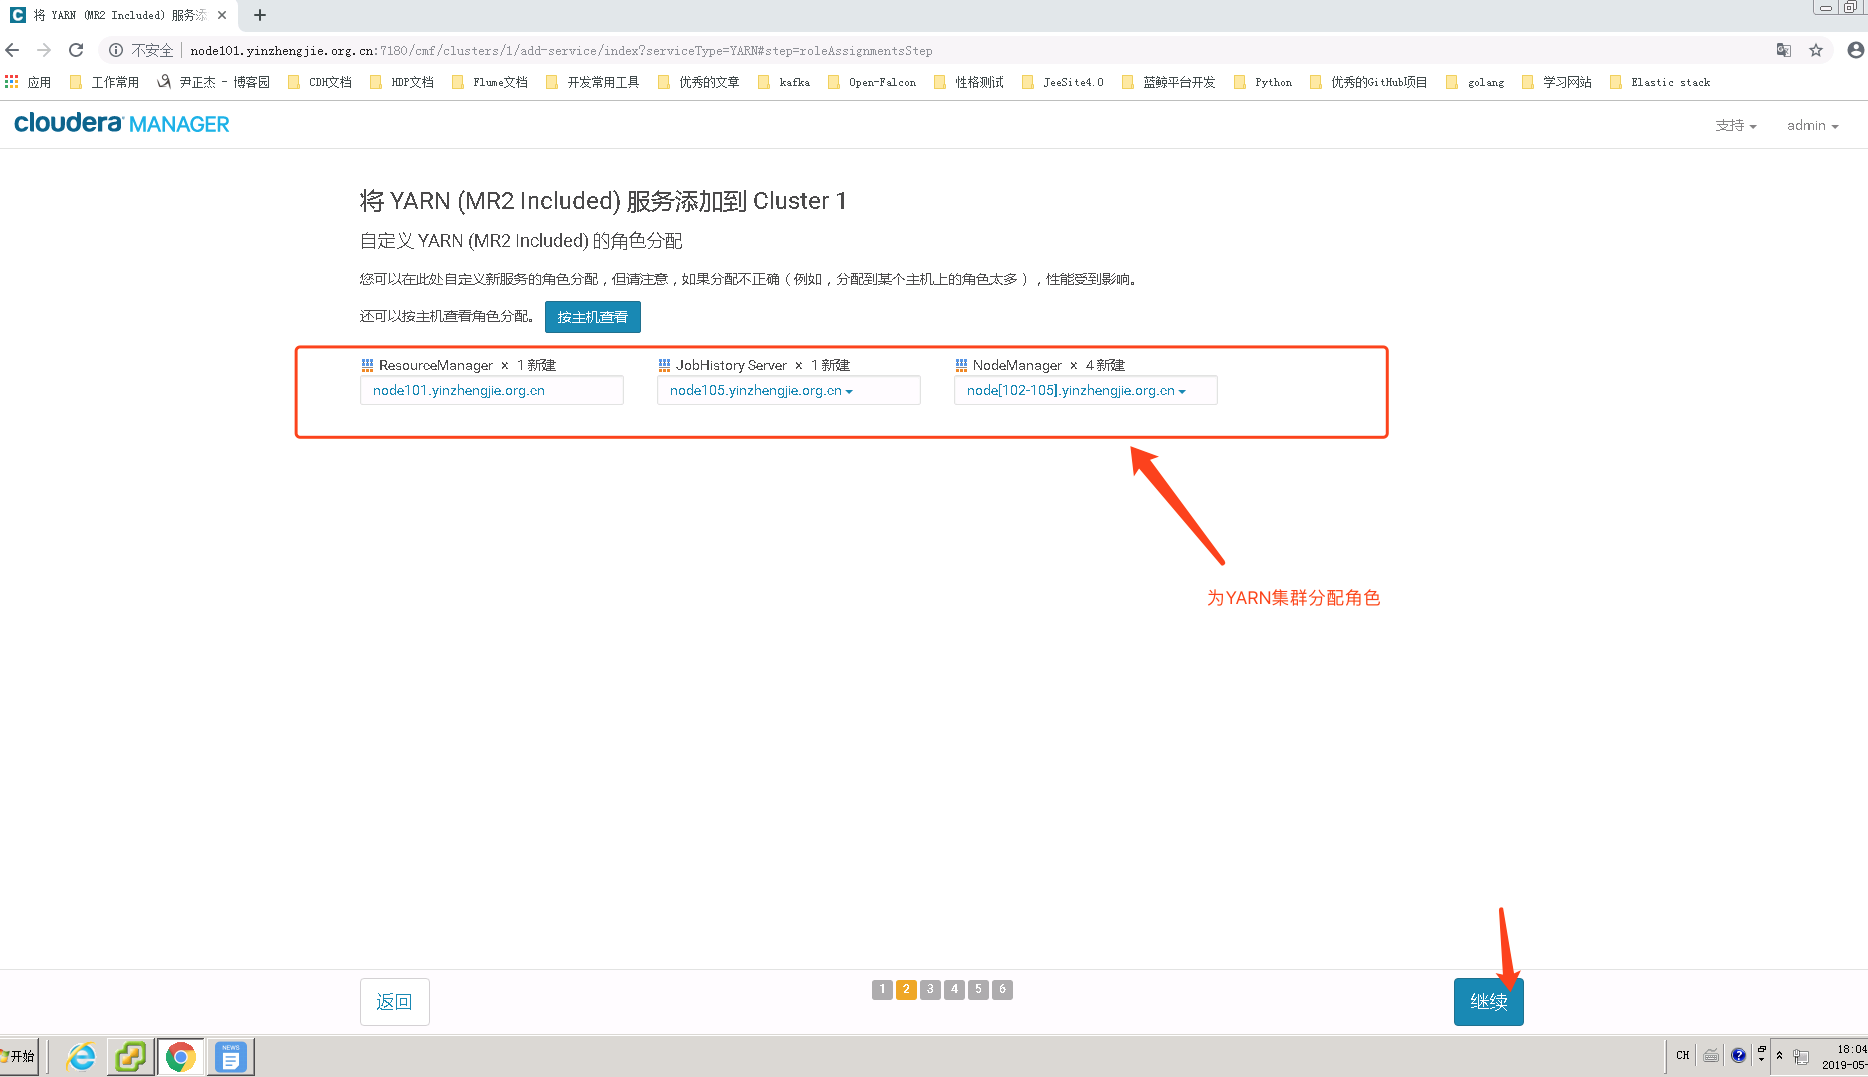The width and height of the screenshot is (1868, 1077).
Task: Click the ResourceManager role grid icon
Action: coord(367,365)
